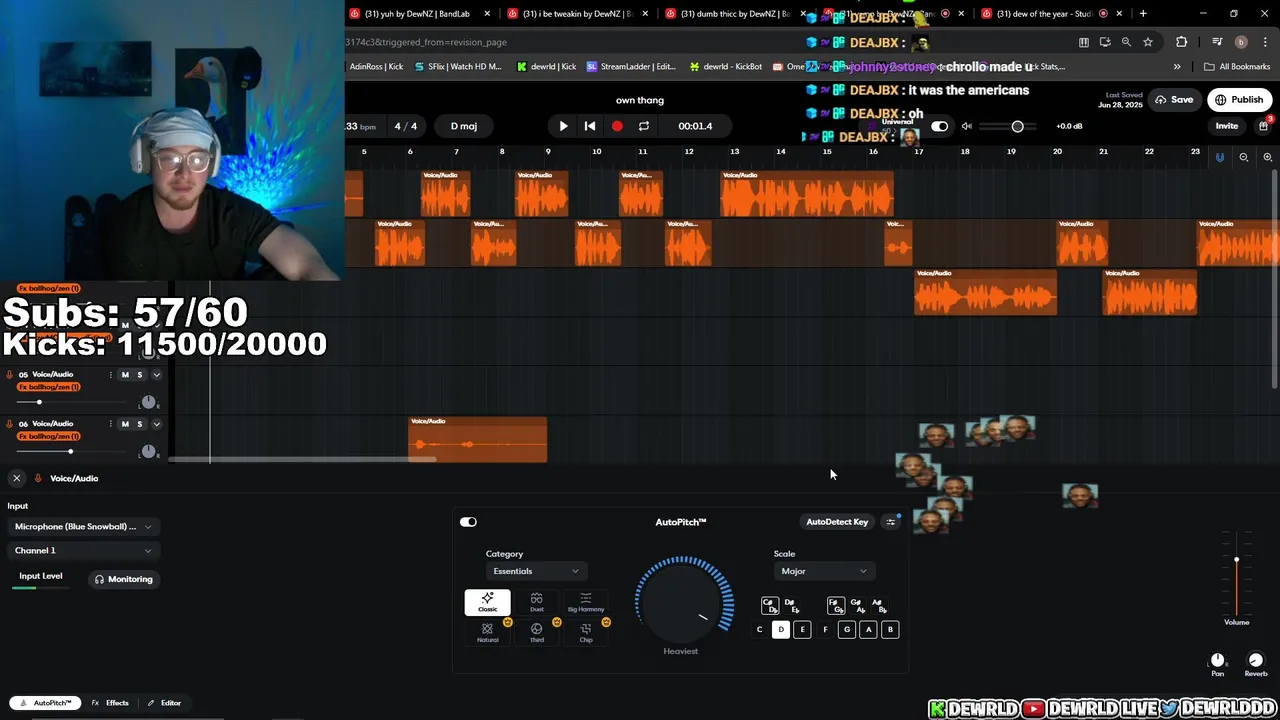Image resolution: width=1280 pixels, height=720 pixels.
Task: Toggle the D note key
Action: [781, 629]
